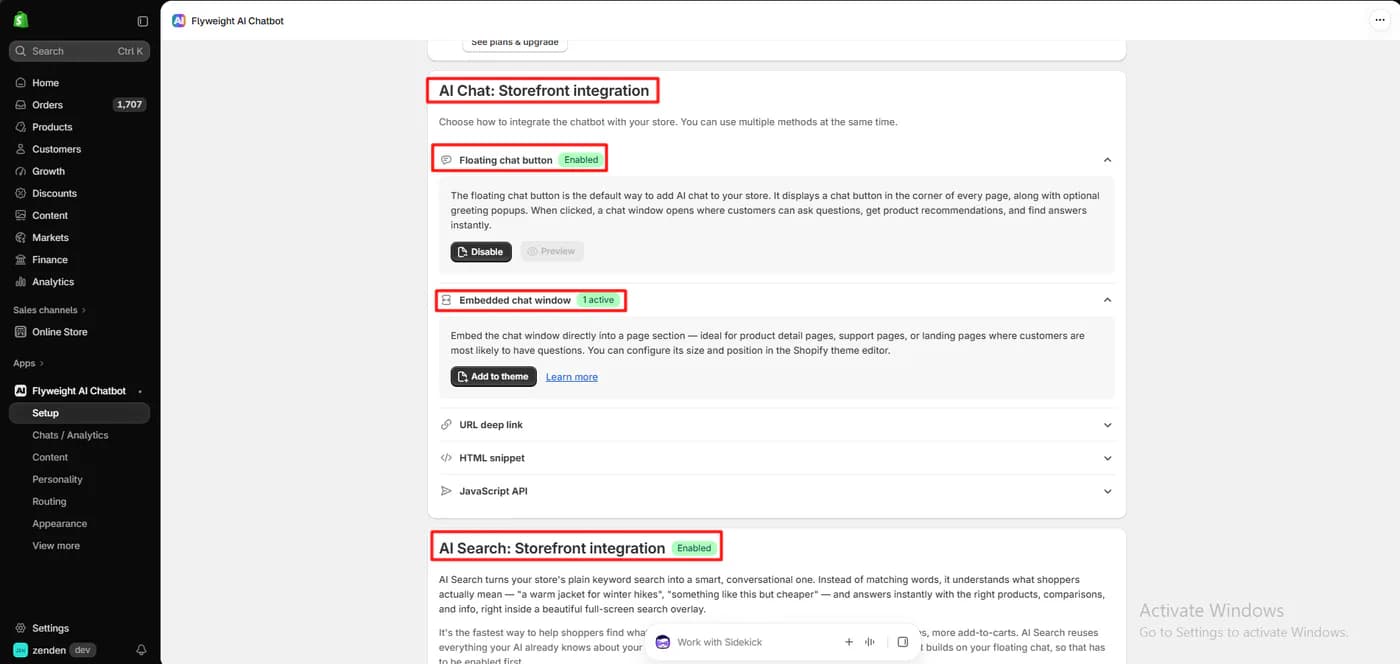Click the 1 active badge
Screen dimensions: 1400x664
[x=599, y=300]
